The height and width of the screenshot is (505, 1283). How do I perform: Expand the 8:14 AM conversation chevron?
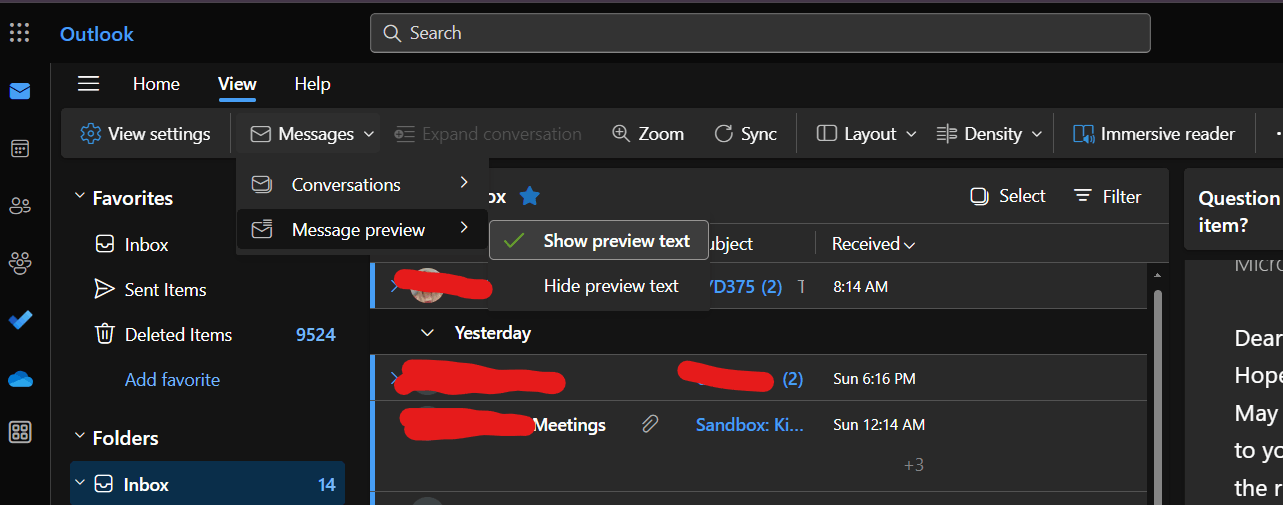(393, 286)
